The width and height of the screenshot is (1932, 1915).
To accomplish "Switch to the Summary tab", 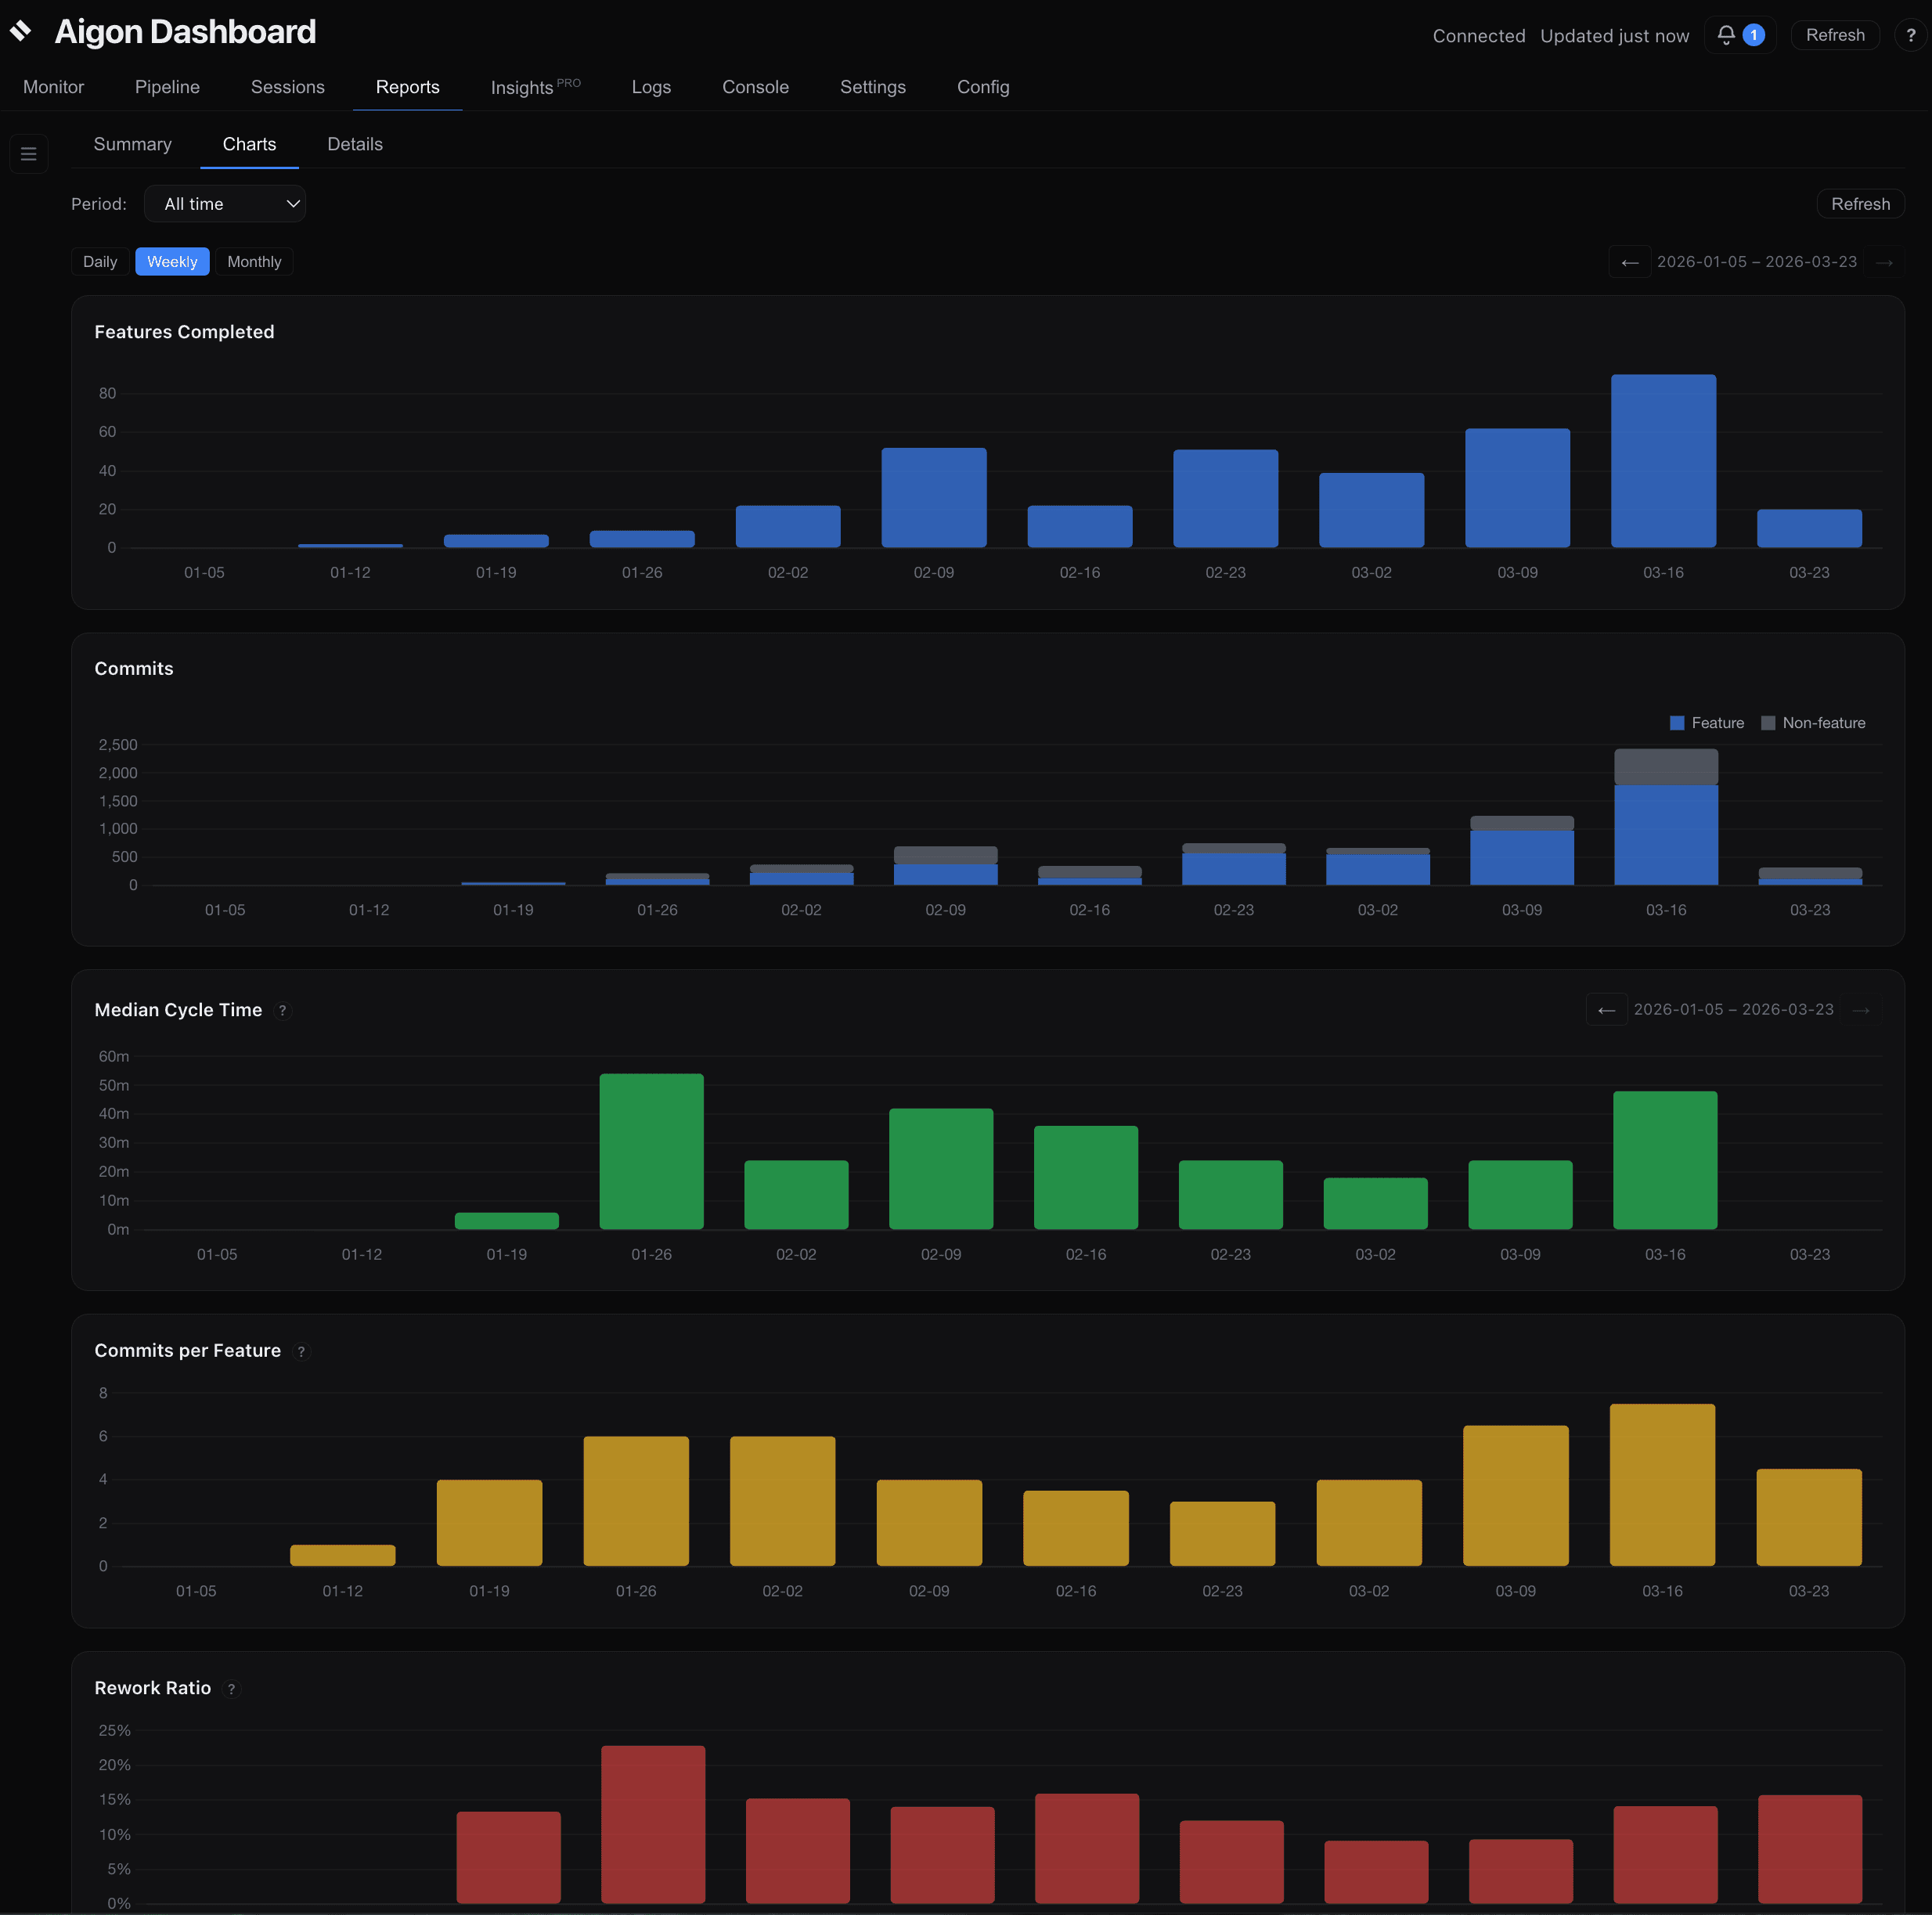I will coord(132,144).
